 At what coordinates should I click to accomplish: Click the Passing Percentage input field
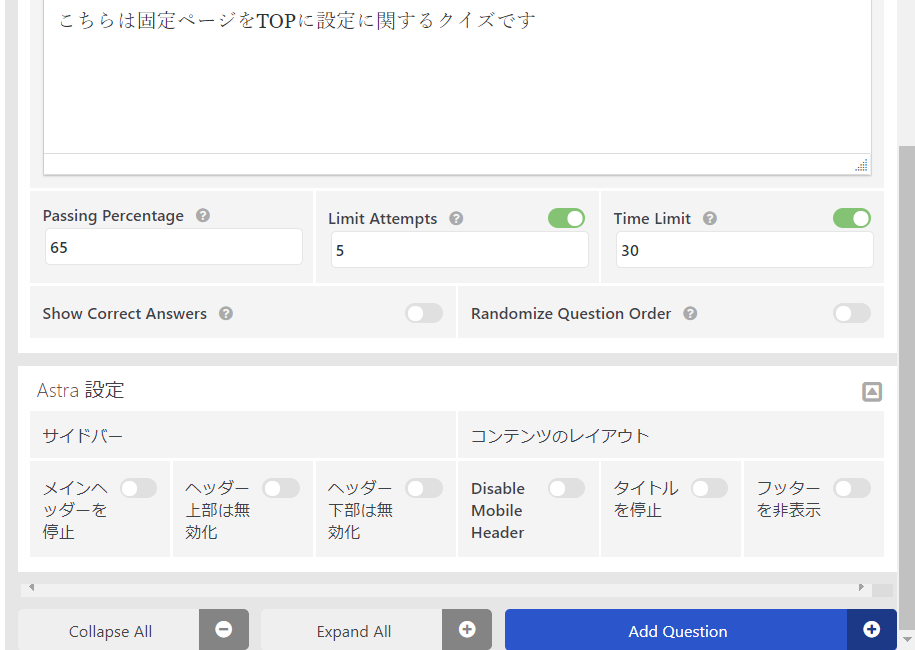173,247
